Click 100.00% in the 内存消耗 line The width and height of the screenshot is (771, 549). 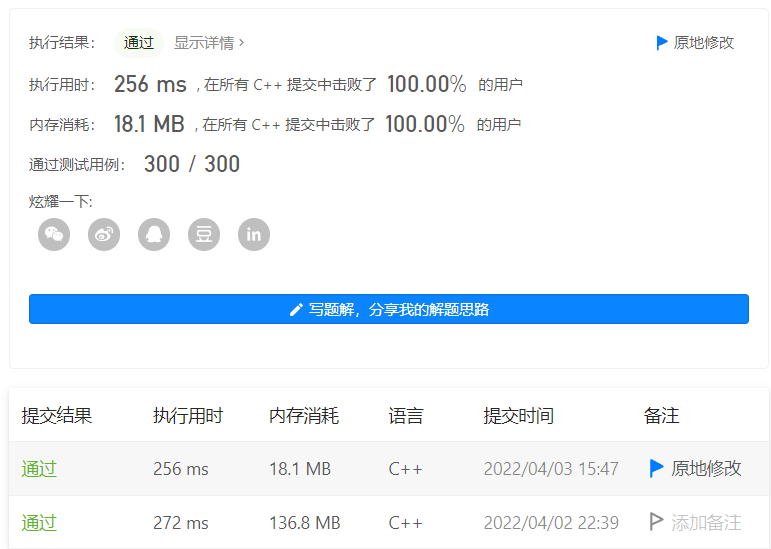[425, 124]
